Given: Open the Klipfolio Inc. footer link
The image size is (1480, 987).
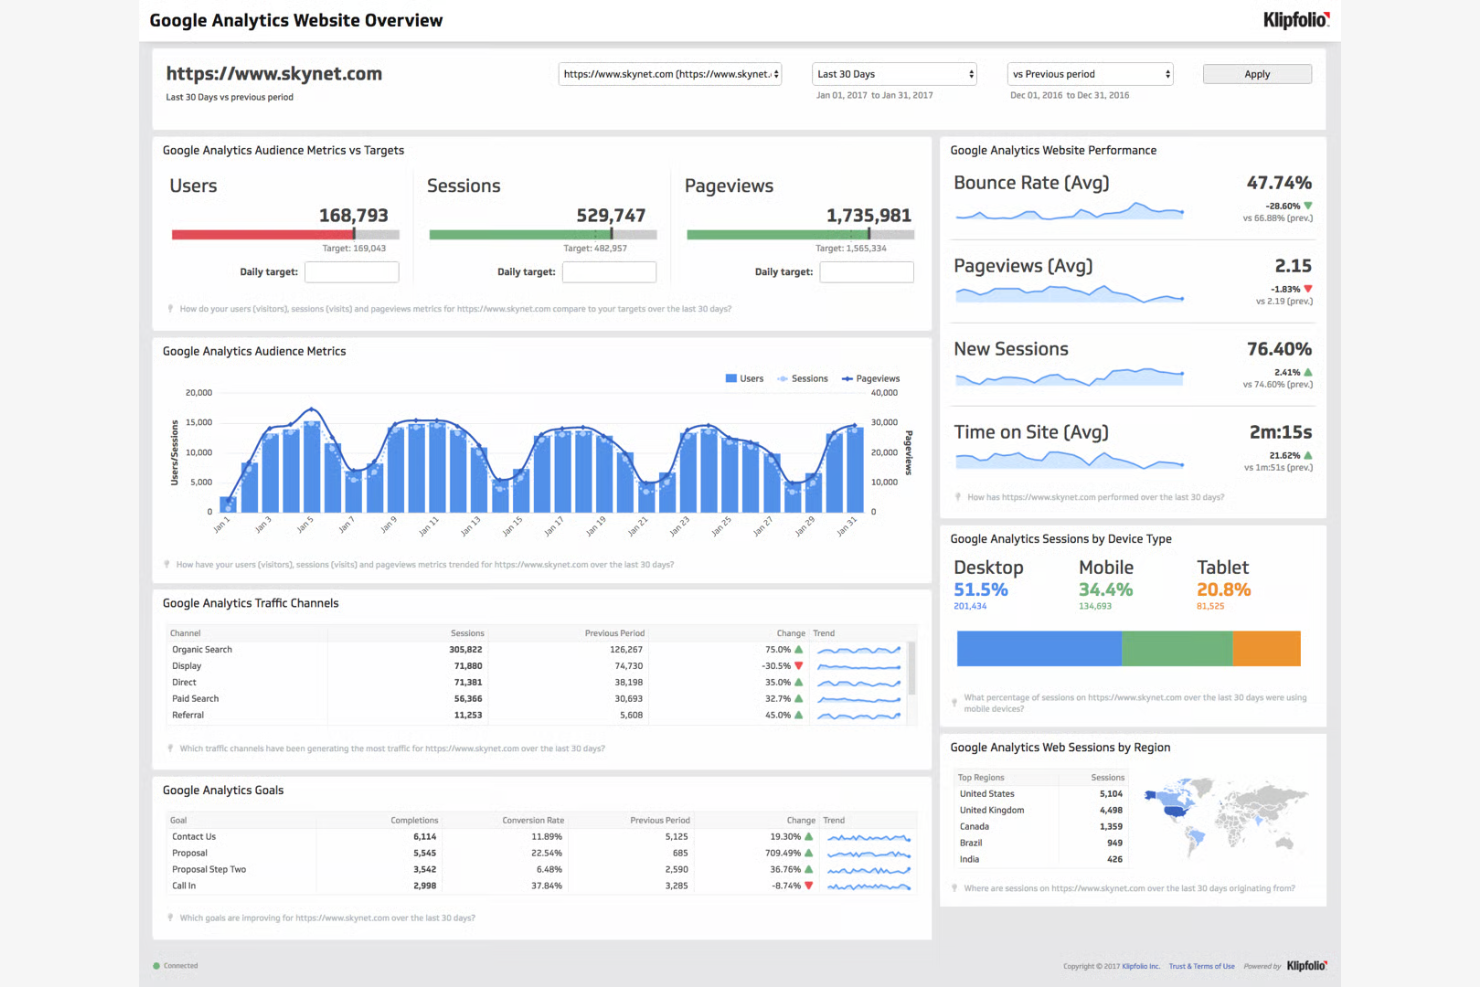Looking at the screenshot, I should point(1141,966).
